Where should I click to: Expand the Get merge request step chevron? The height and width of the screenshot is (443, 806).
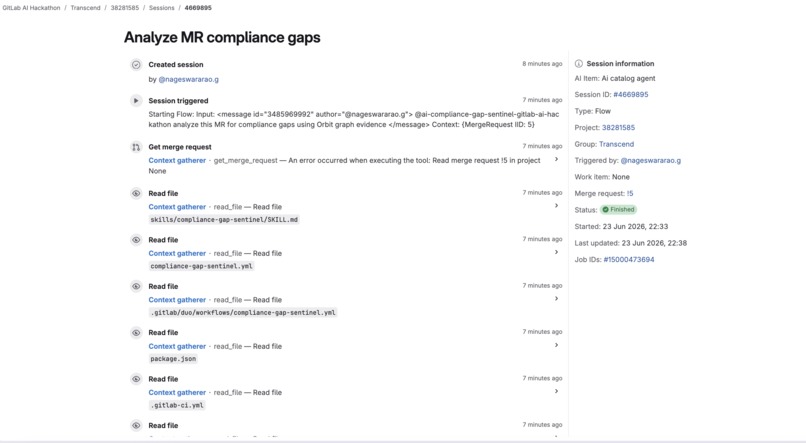[556, 159]
